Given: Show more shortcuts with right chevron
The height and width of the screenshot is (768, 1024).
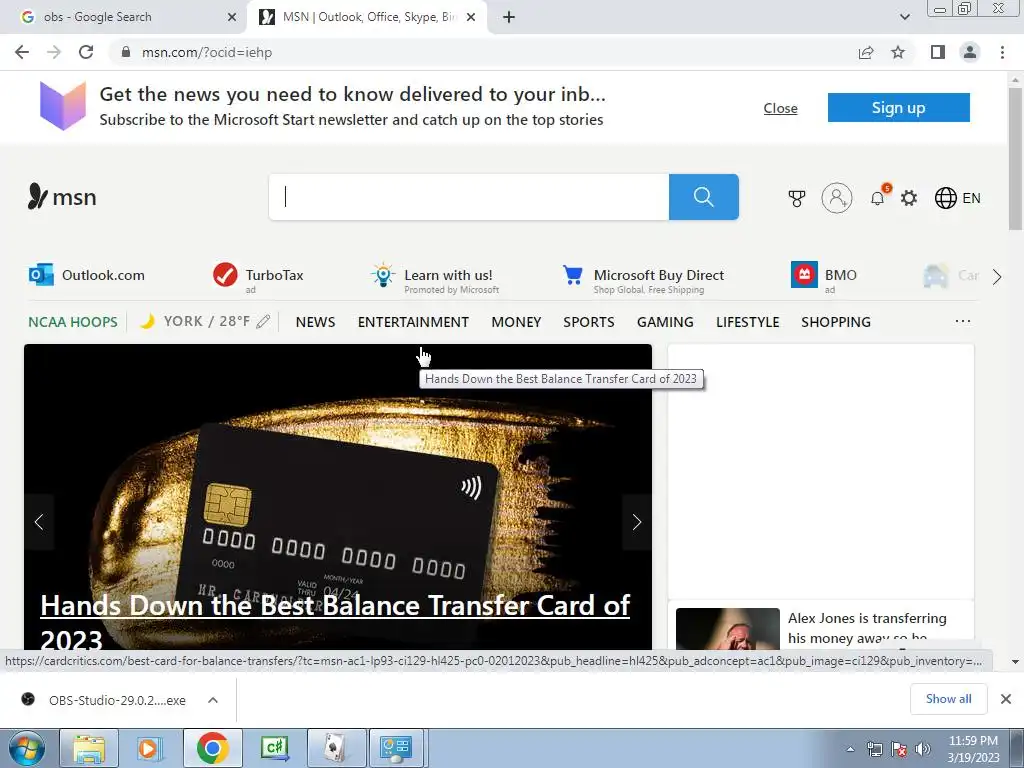Looking at the screenshot, I should (x=997, y=277).
